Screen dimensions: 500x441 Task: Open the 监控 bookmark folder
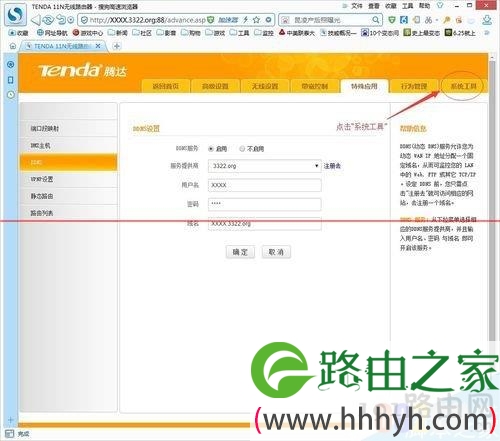coord(264,33)
